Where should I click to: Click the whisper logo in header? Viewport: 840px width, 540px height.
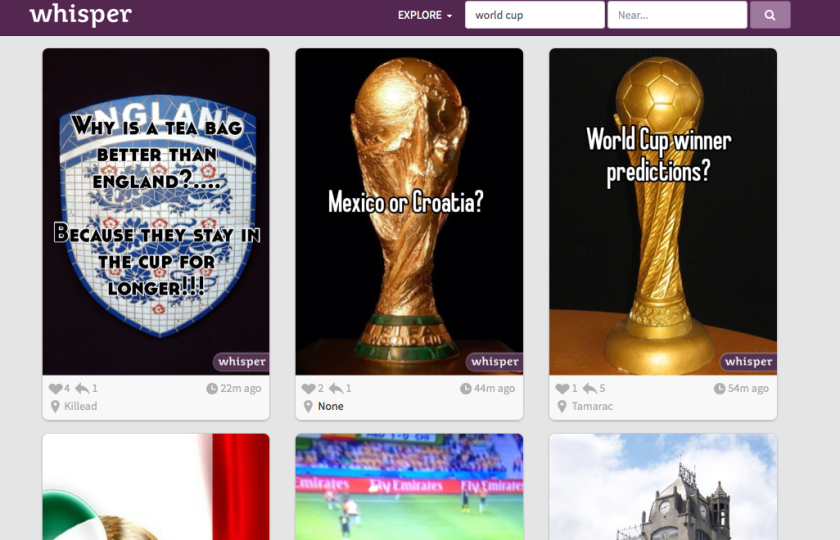tap(80, 14)
